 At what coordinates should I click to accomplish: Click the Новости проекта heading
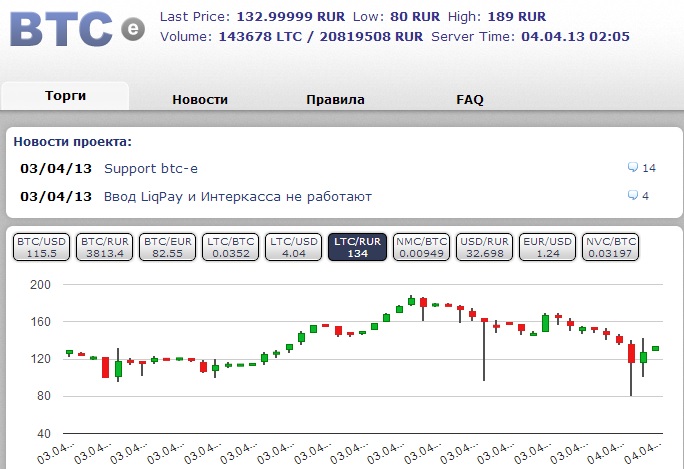(x=72, y=141)
